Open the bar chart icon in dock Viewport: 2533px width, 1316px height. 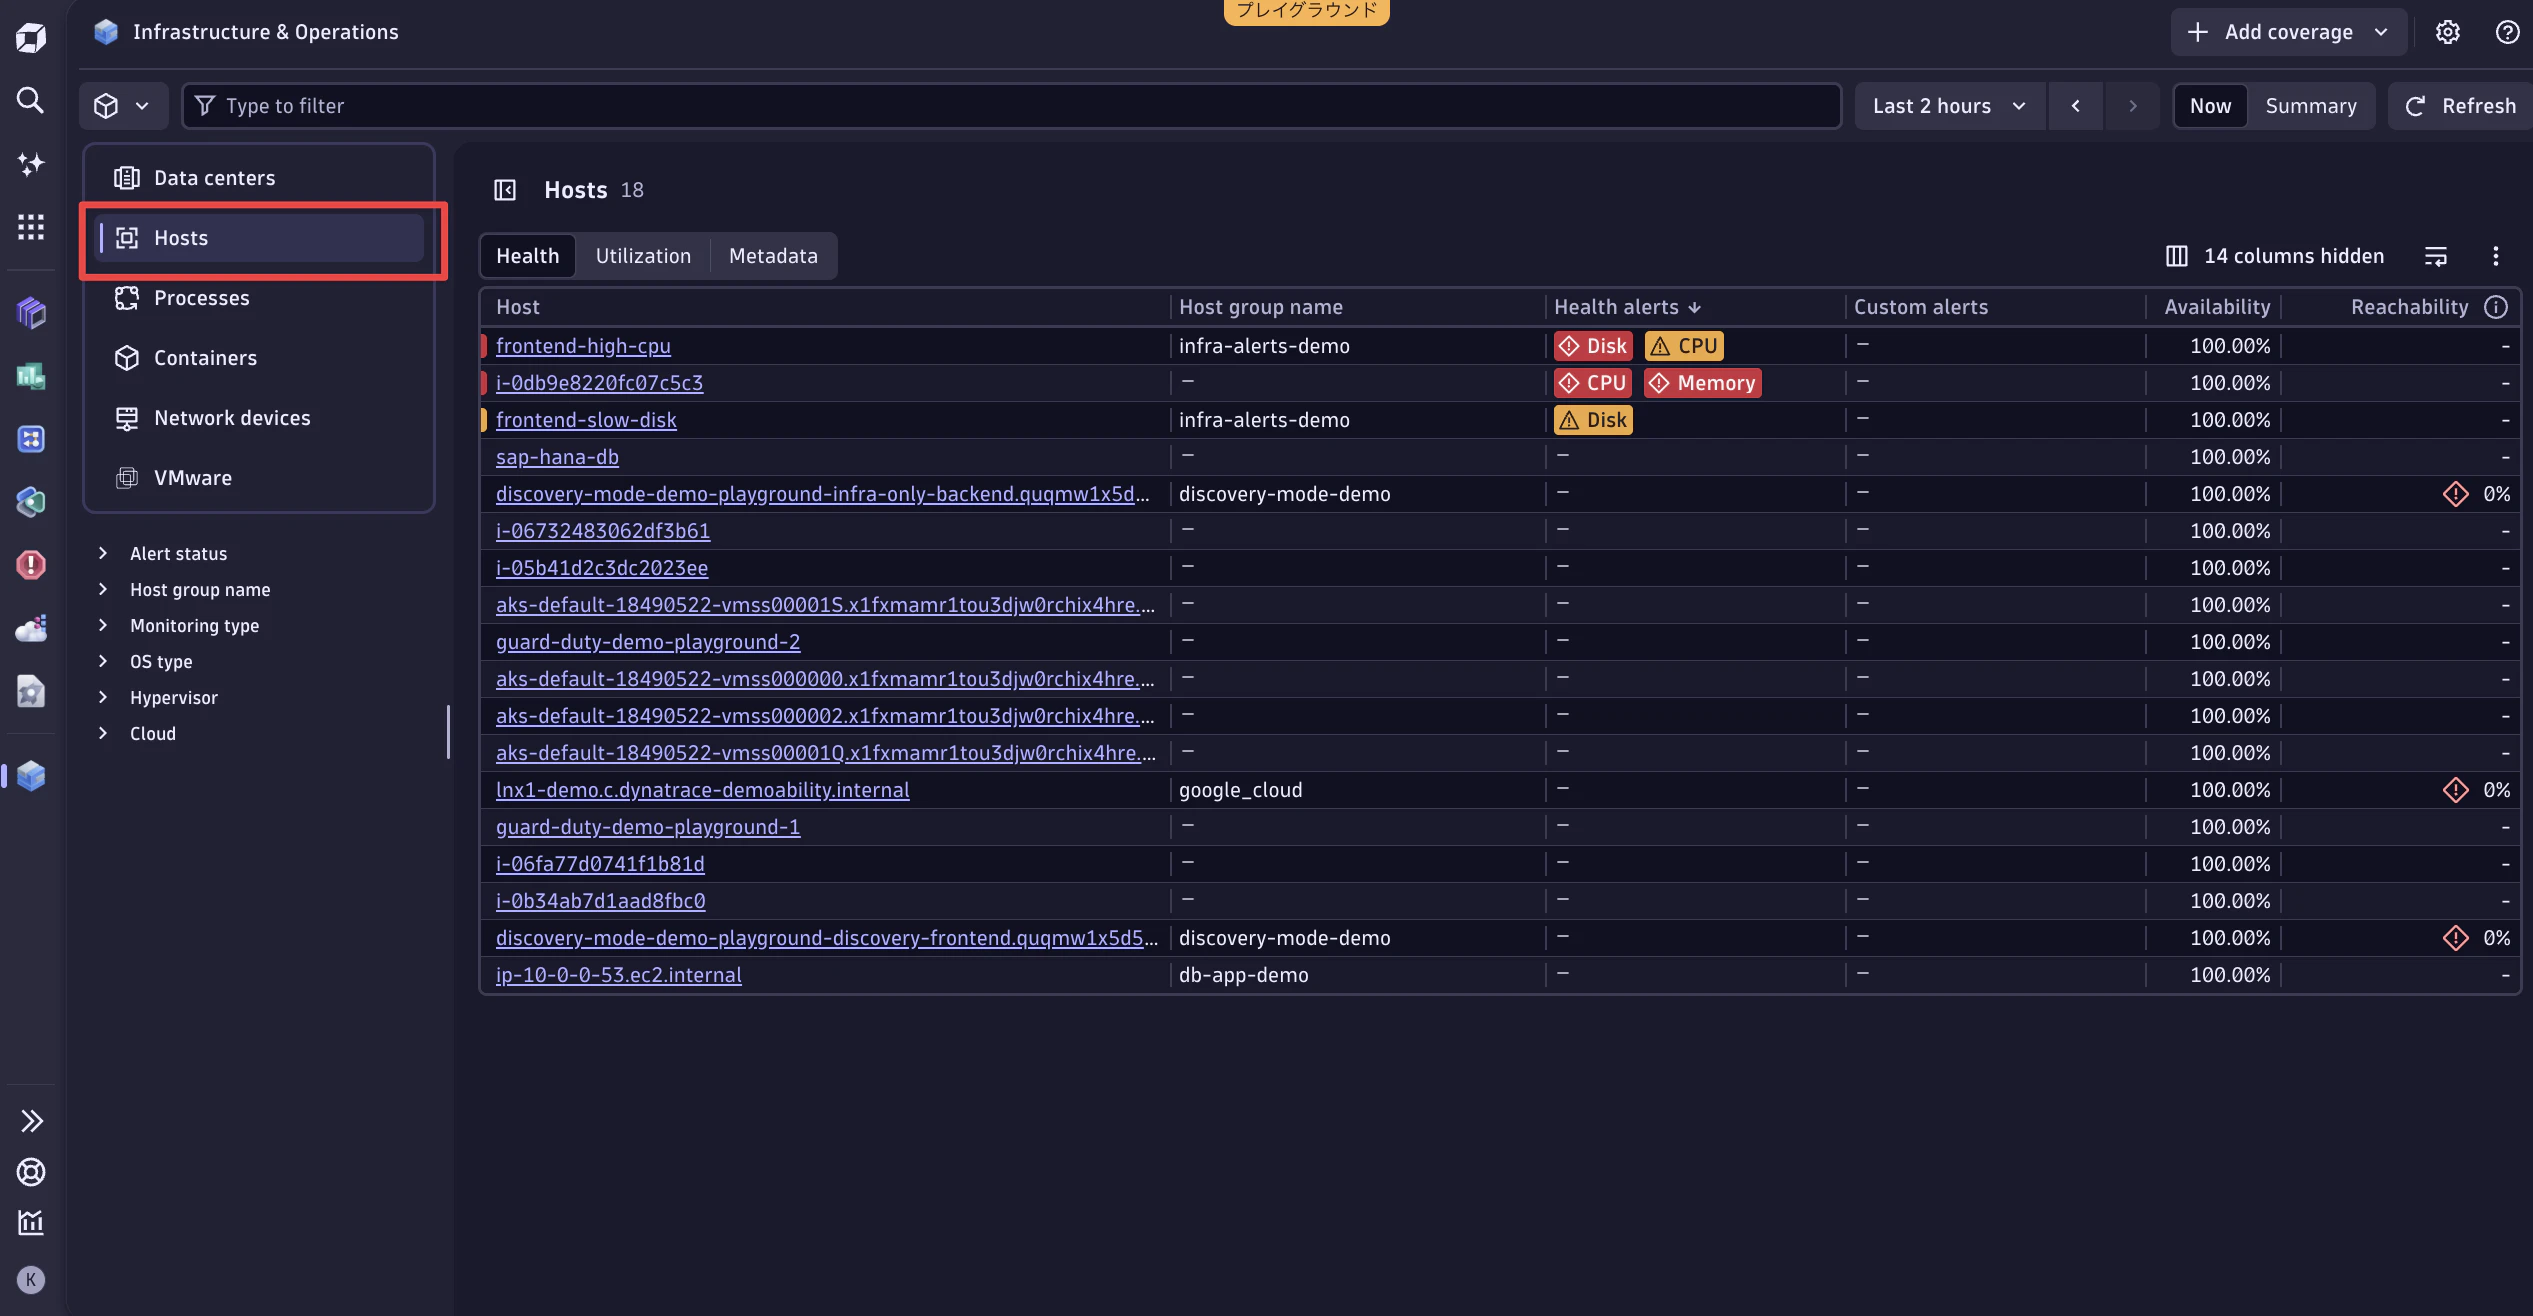click(31, 1222)
